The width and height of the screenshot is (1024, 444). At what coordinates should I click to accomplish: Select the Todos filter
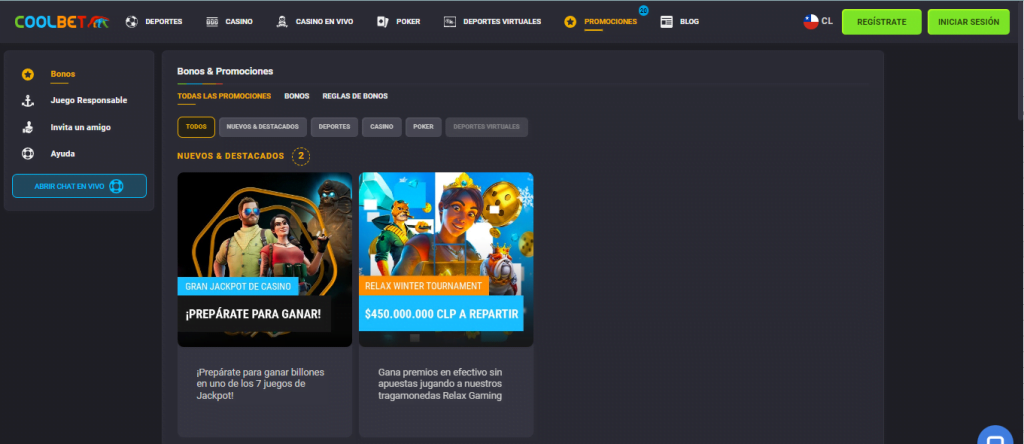[196, 127]
